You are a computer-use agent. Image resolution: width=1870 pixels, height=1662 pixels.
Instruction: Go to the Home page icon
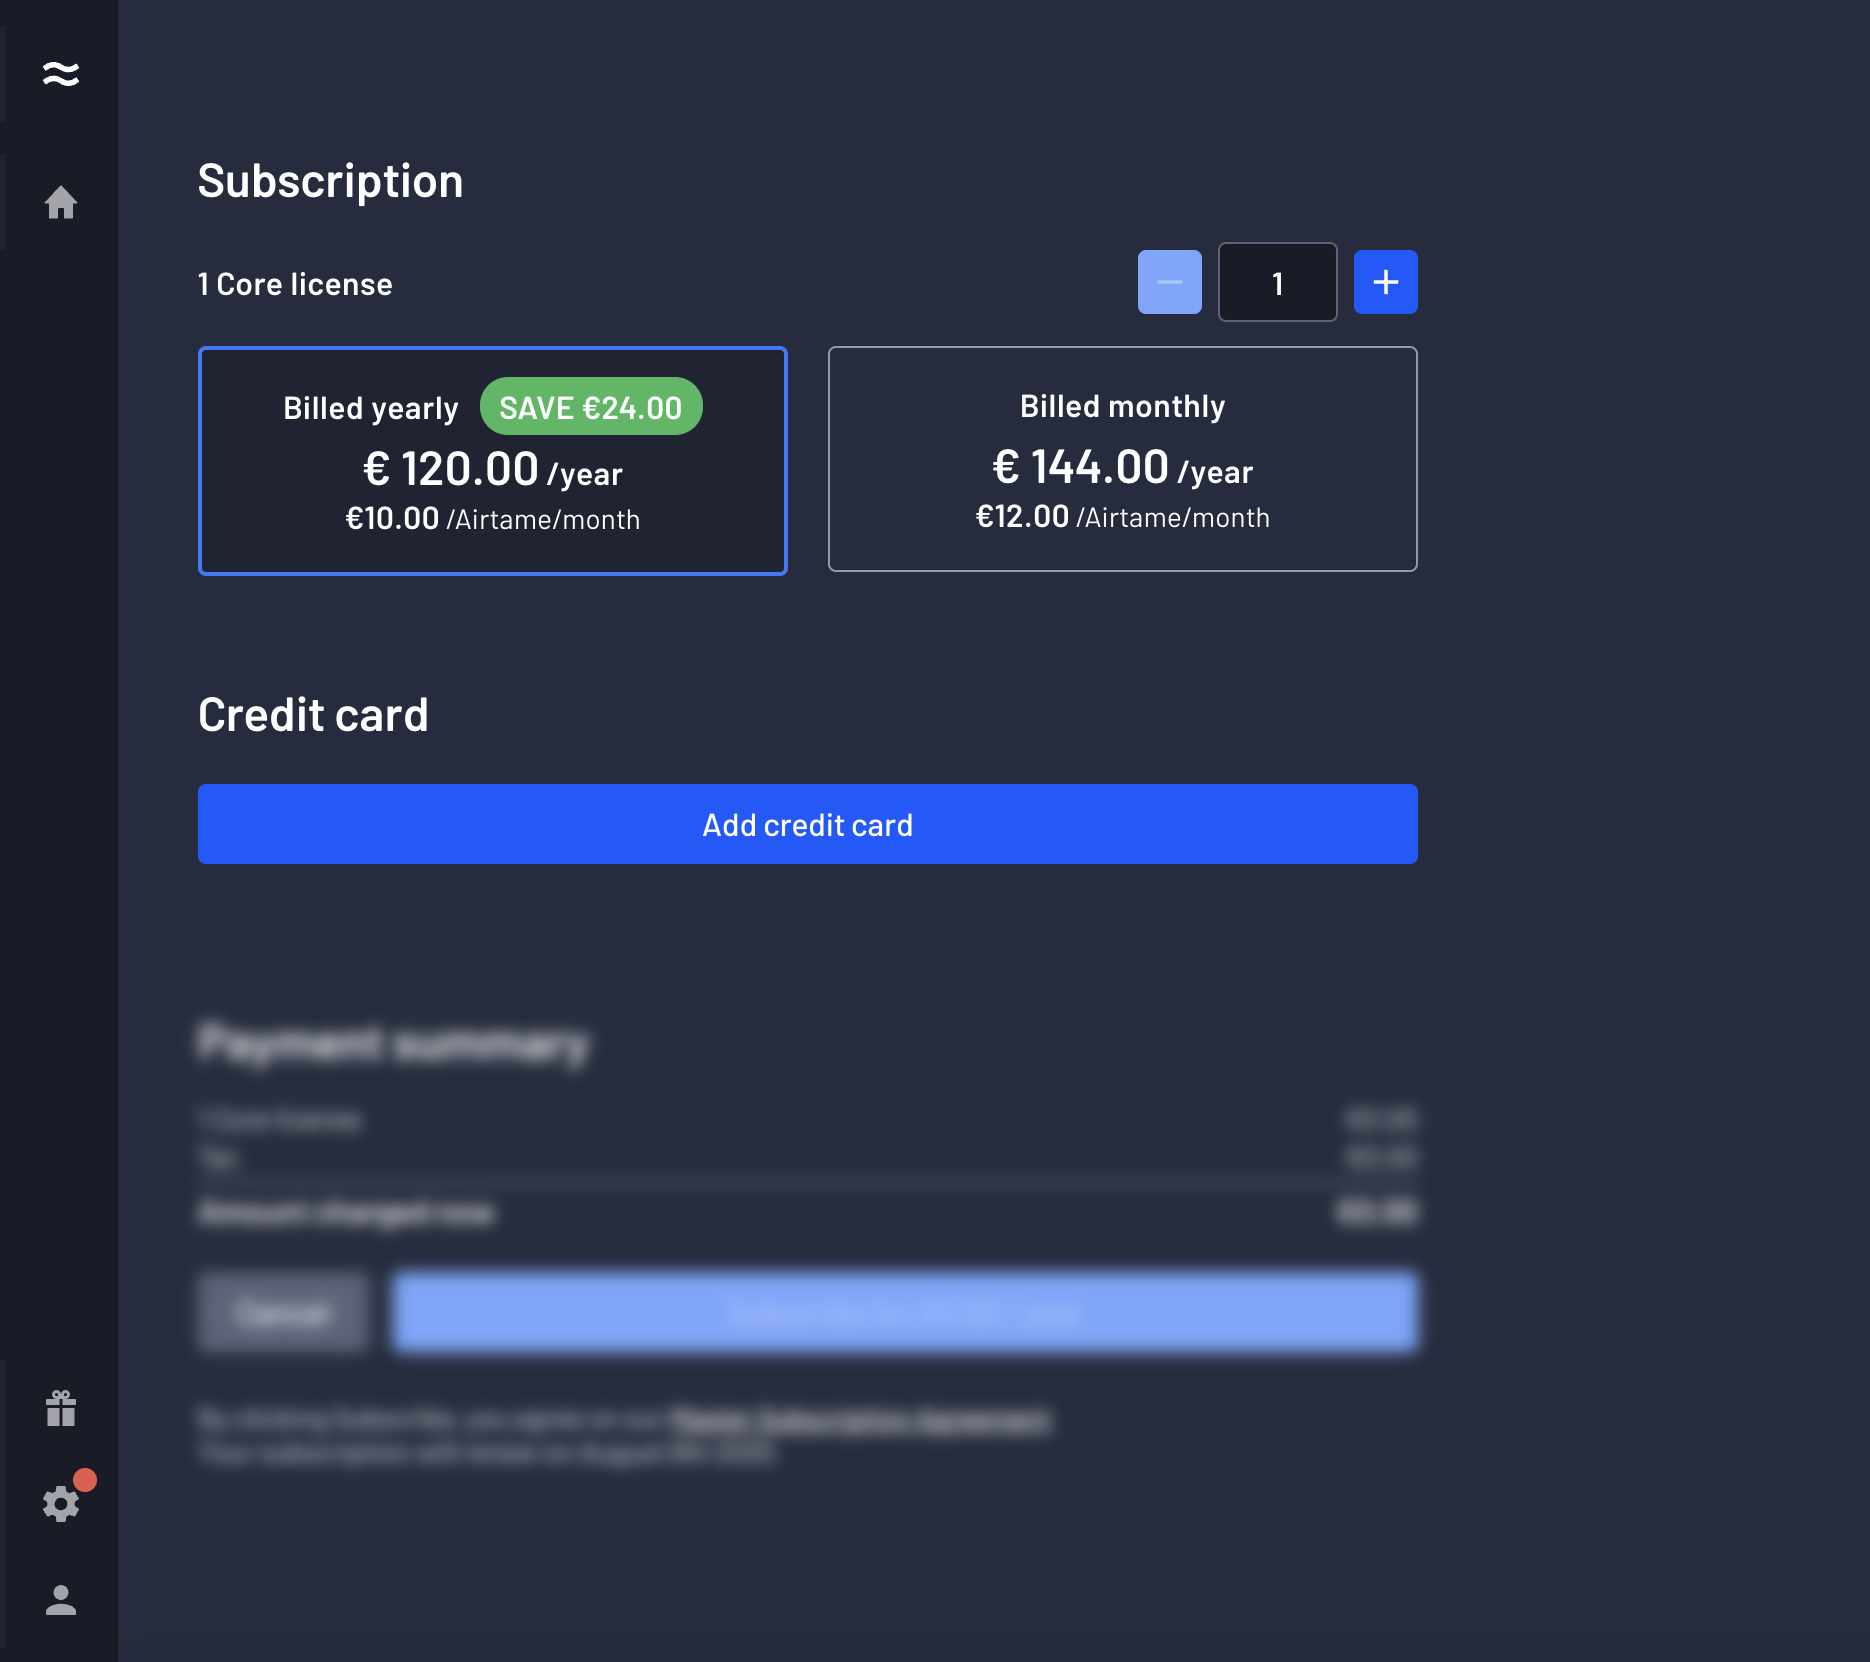tap(61, 203)
